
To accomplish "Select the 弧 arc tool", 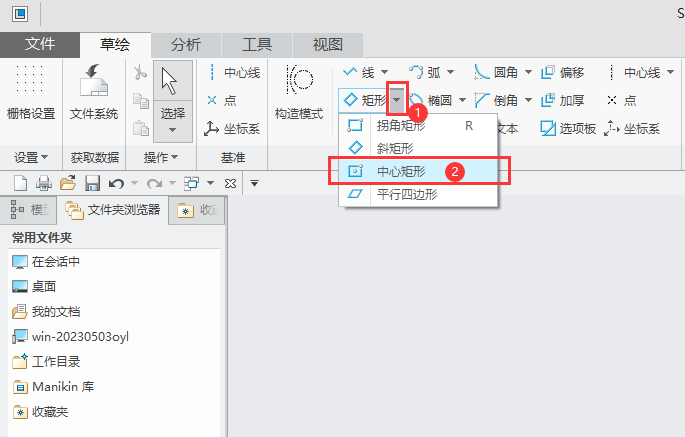I will point(425,72).
